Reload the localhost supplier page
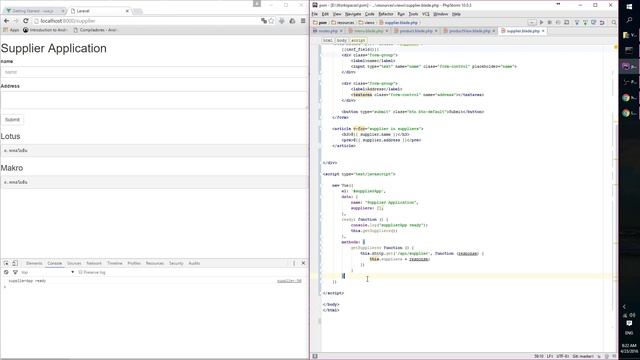Viewport: 640px width, 360px height. coord(26,21)
